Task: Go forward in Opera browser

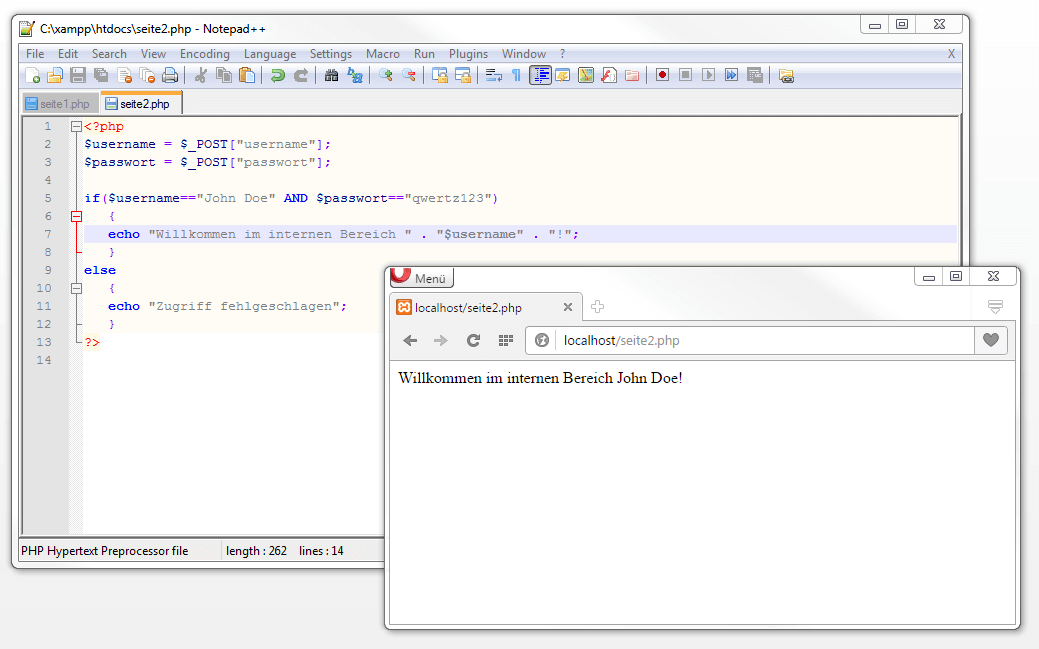Action: [x=441, y=340]
